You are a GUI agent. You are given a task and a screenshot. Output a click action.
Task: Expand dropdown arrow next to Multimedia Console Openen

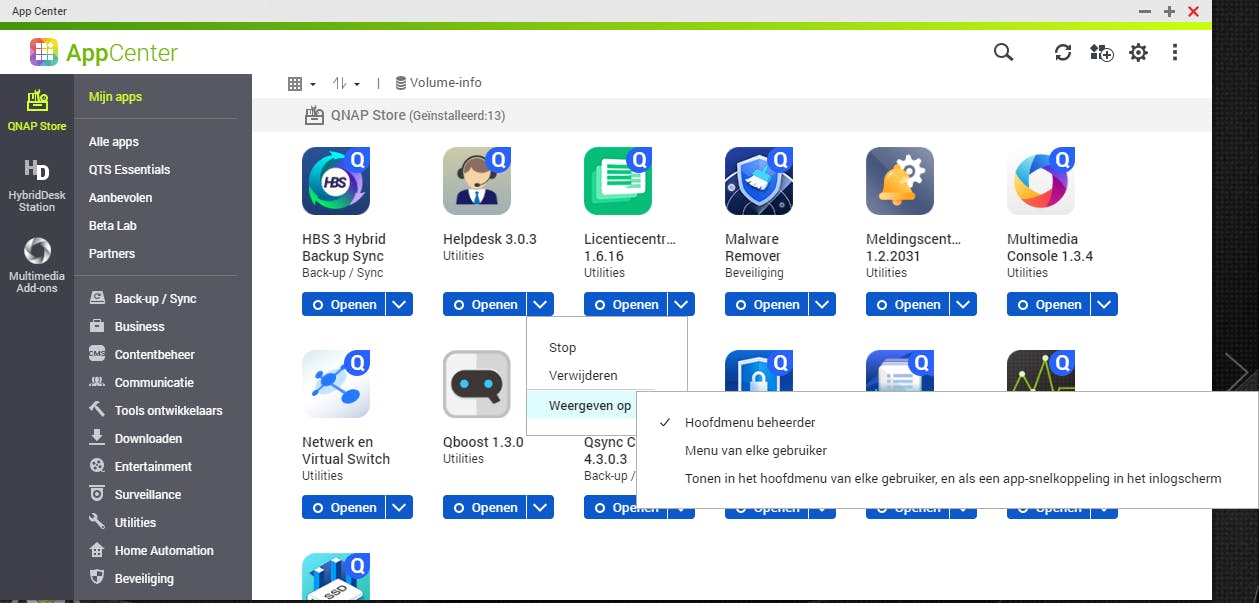1104,304
